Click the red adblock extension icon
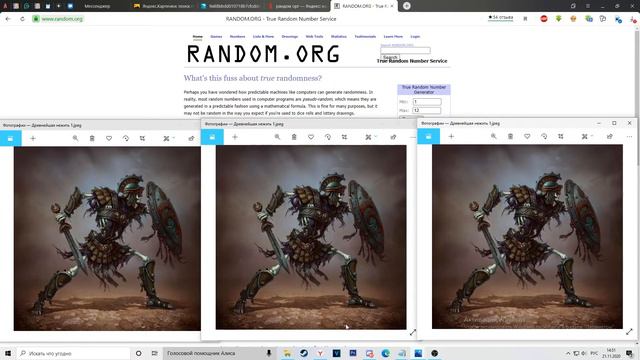The height and width of the screenshot is (360, 640). tap(544, 19)
